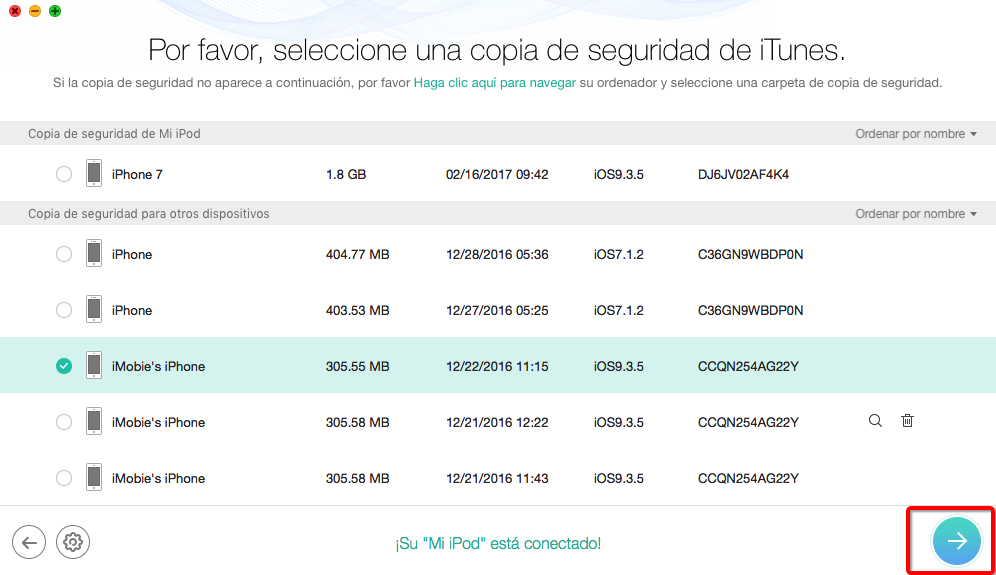Click the 404.77 MB size value
Screen dimensions: 996x575
[x=358, y=255]
